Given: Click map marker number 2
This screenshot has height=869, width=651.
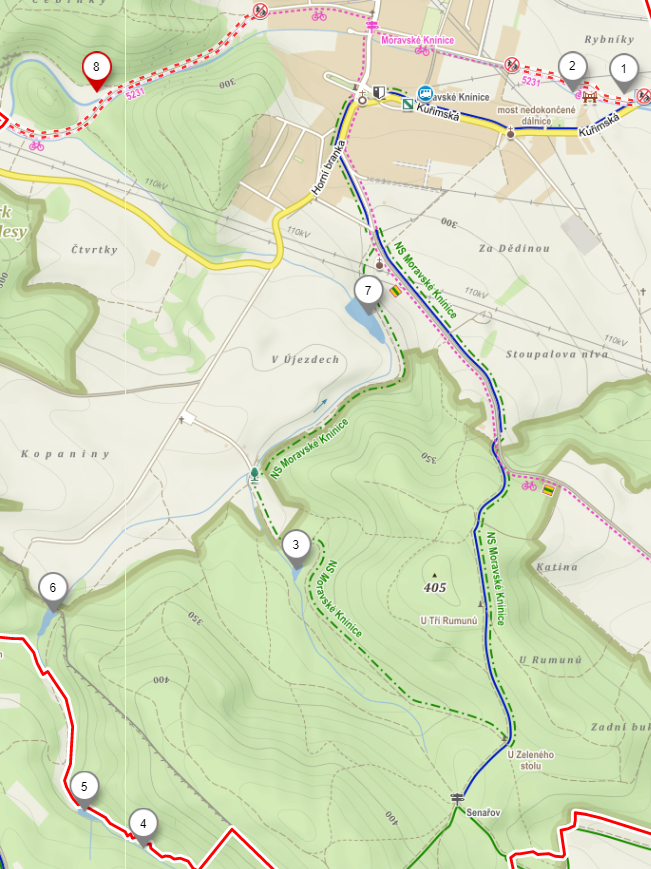Looking at the screenshot, I should pyautogui.click(x=572, y=70).
